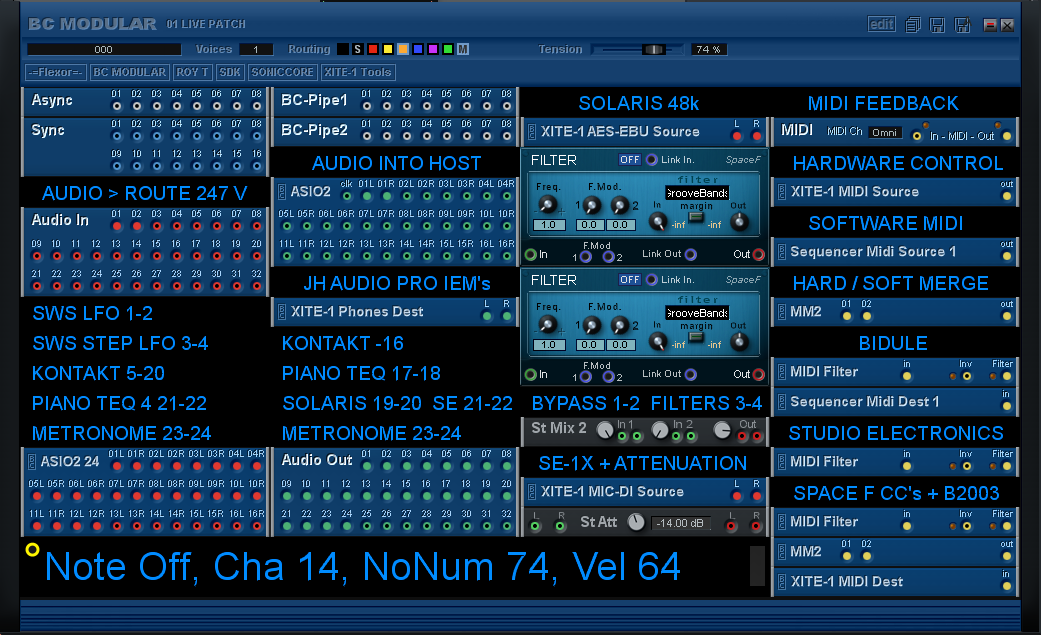Click the Out knob on the upper FILTER
Viewport: 1041px width, 635px height.
[739, 222]
